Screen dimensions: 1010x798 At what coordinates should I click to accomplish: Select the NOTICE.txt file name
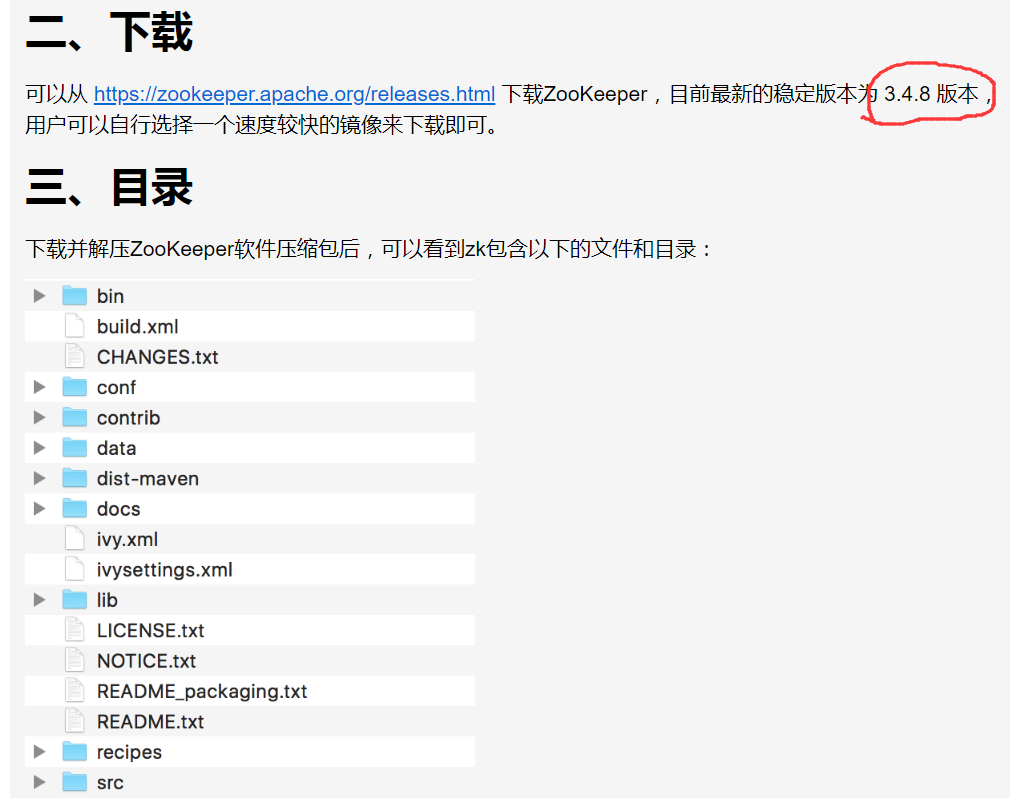point(146,661)
